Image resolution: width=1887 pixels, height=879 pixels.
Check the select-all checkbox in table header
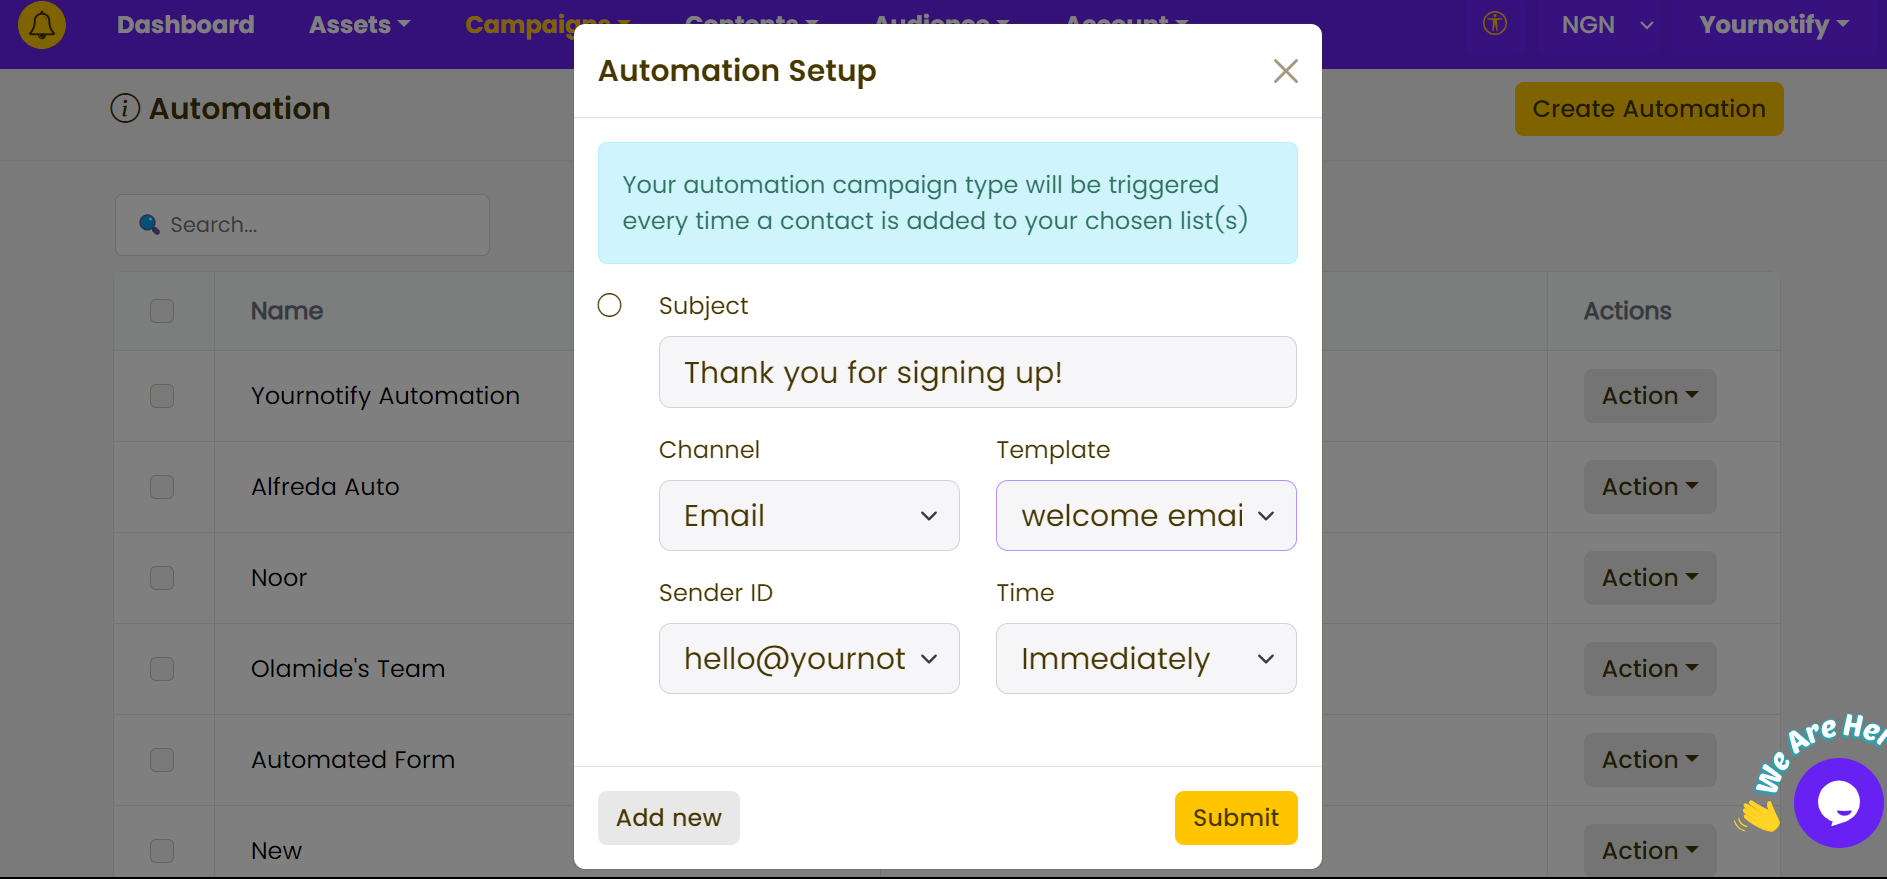[162, 311]
